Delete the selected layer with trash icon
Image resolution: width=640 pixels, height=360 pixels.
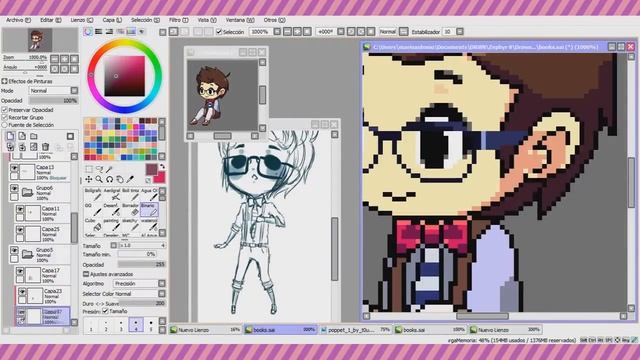pos(45,147)
